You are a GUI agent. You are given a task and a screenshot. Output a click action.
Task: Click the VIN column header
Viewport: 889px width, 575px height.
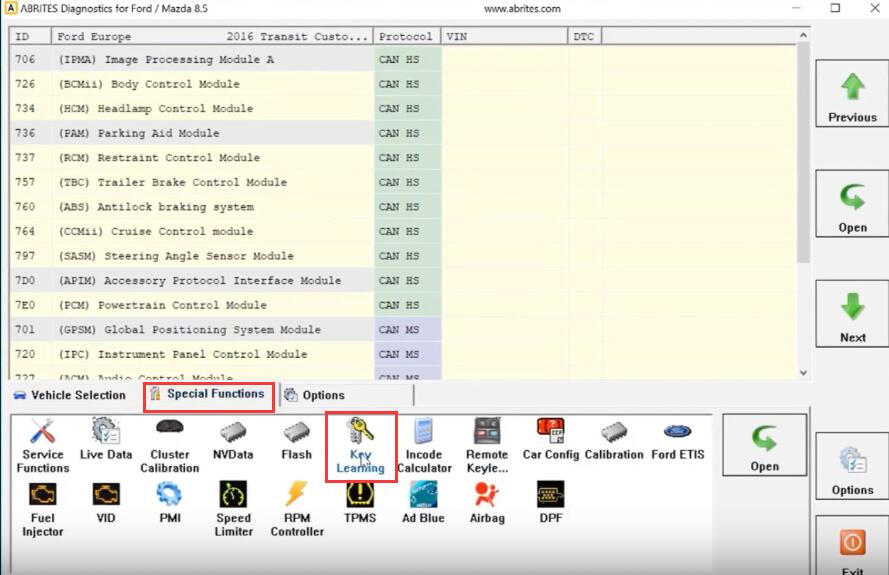pos(503,36)
